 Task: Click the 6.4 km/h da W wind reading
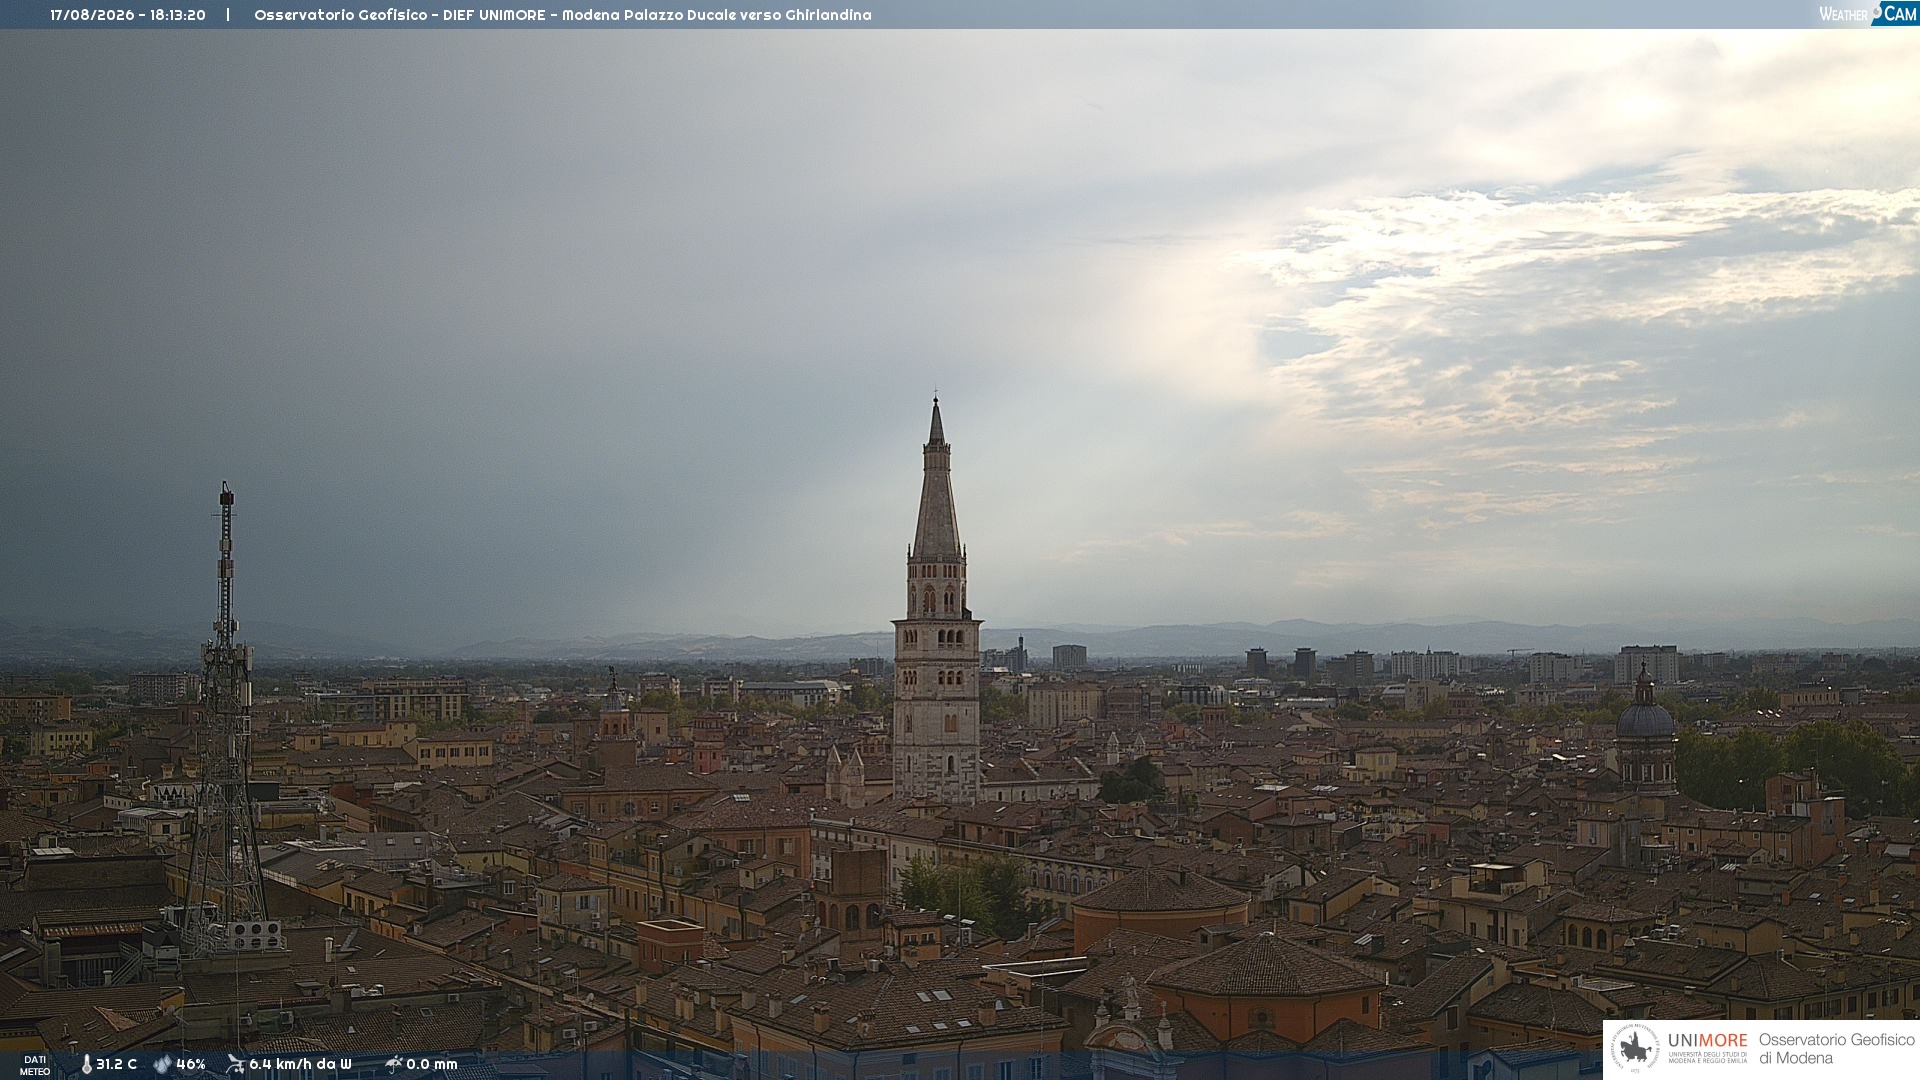tap(300, 1064)
